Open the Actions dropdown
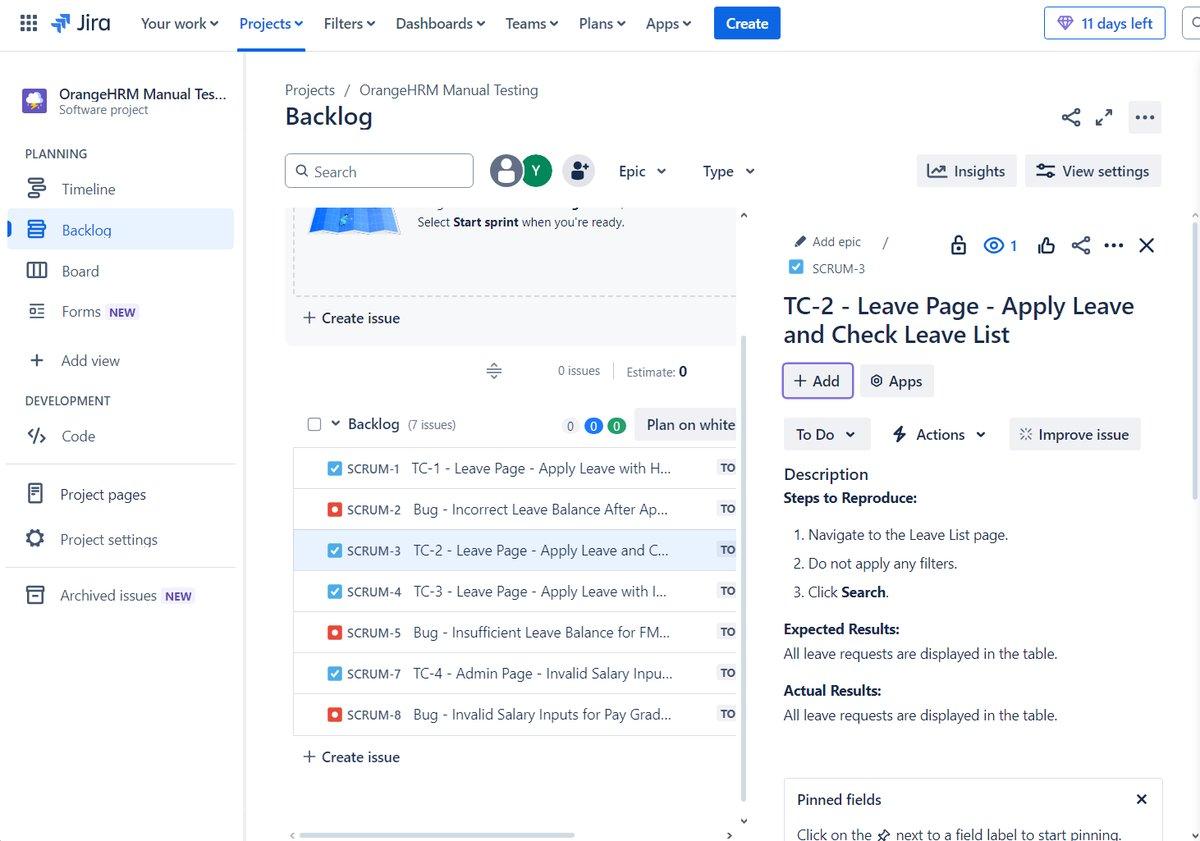Screen dimensions: 1200x841 (939, 434)
